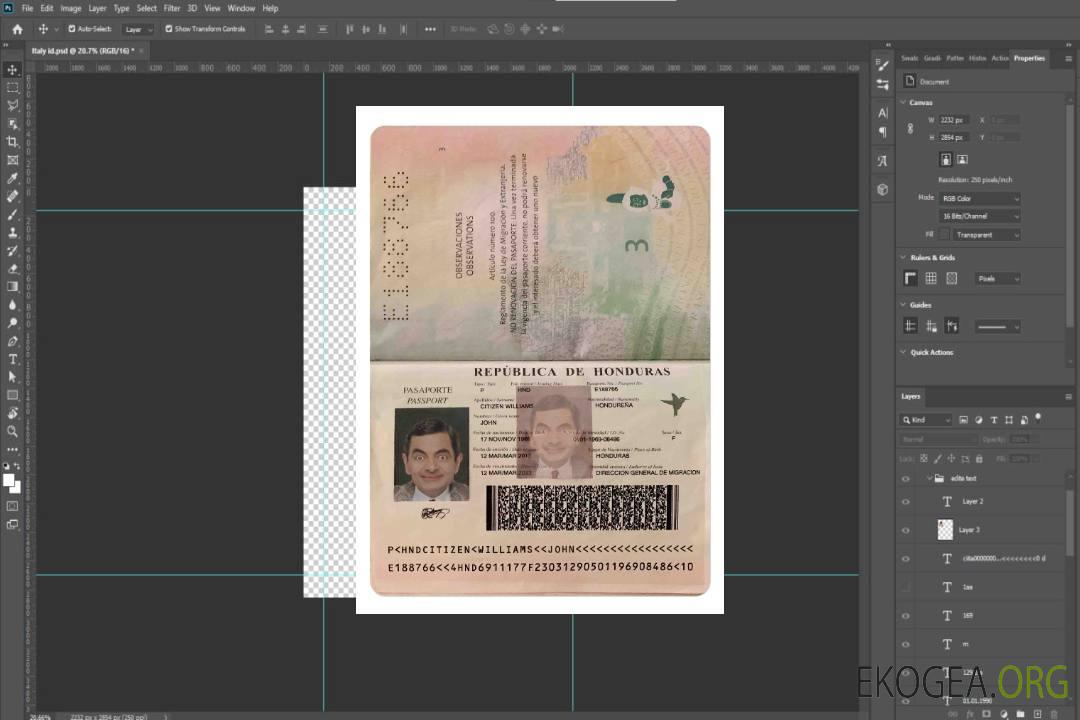Collapse the 'adita text' layer group
Screen dimensions: 1080x720
pos(929,478)
